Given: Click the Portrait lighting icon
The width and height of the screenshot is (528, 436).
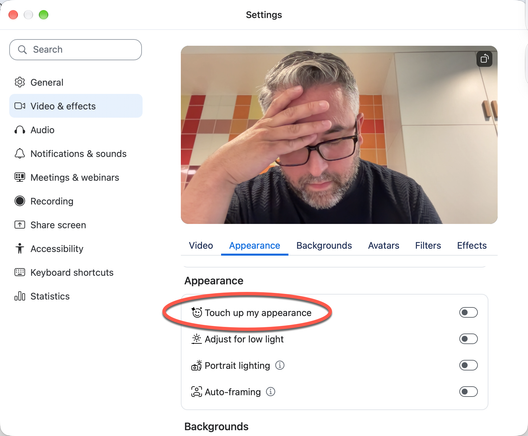Looking at the screenshot, I should 196,365.
